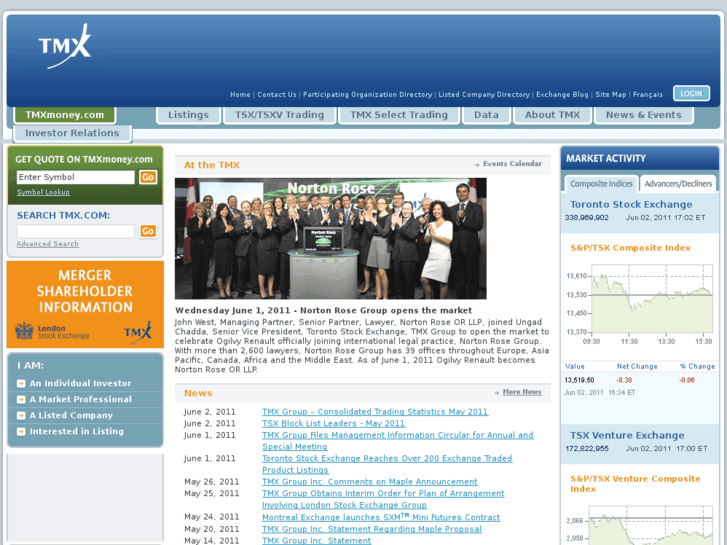
Task: Select the Composite Indices tab
Action: [x=601, y=184]
